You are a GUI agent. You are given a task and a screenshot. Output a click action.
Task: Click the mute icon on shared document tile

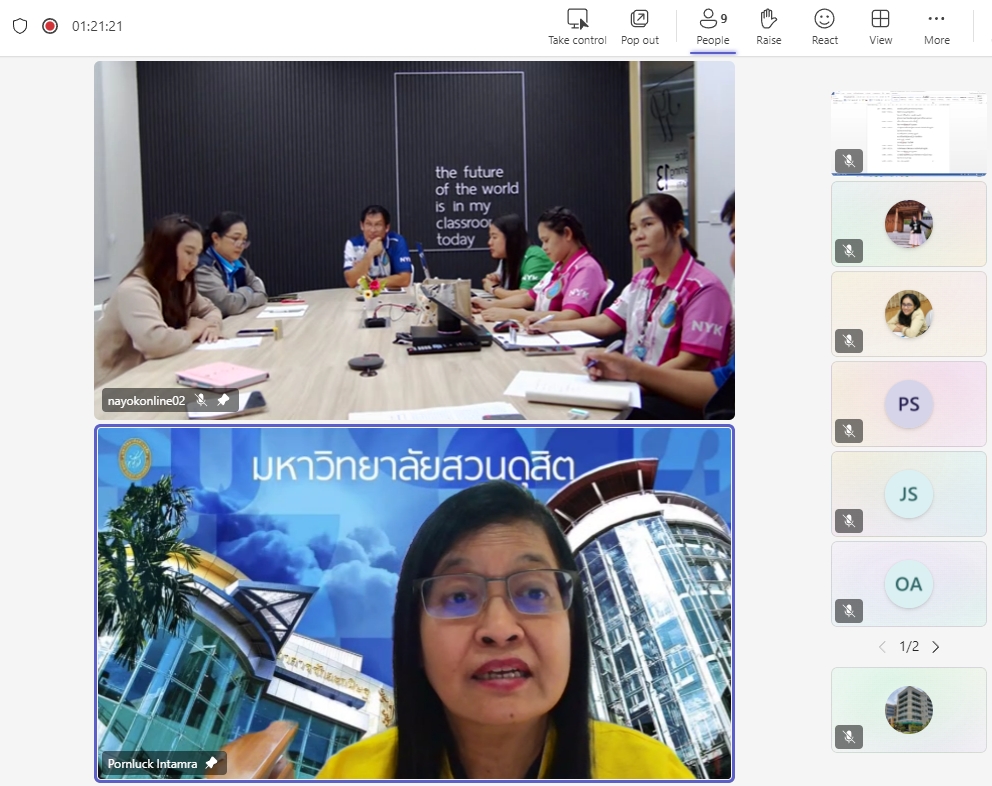849,161
